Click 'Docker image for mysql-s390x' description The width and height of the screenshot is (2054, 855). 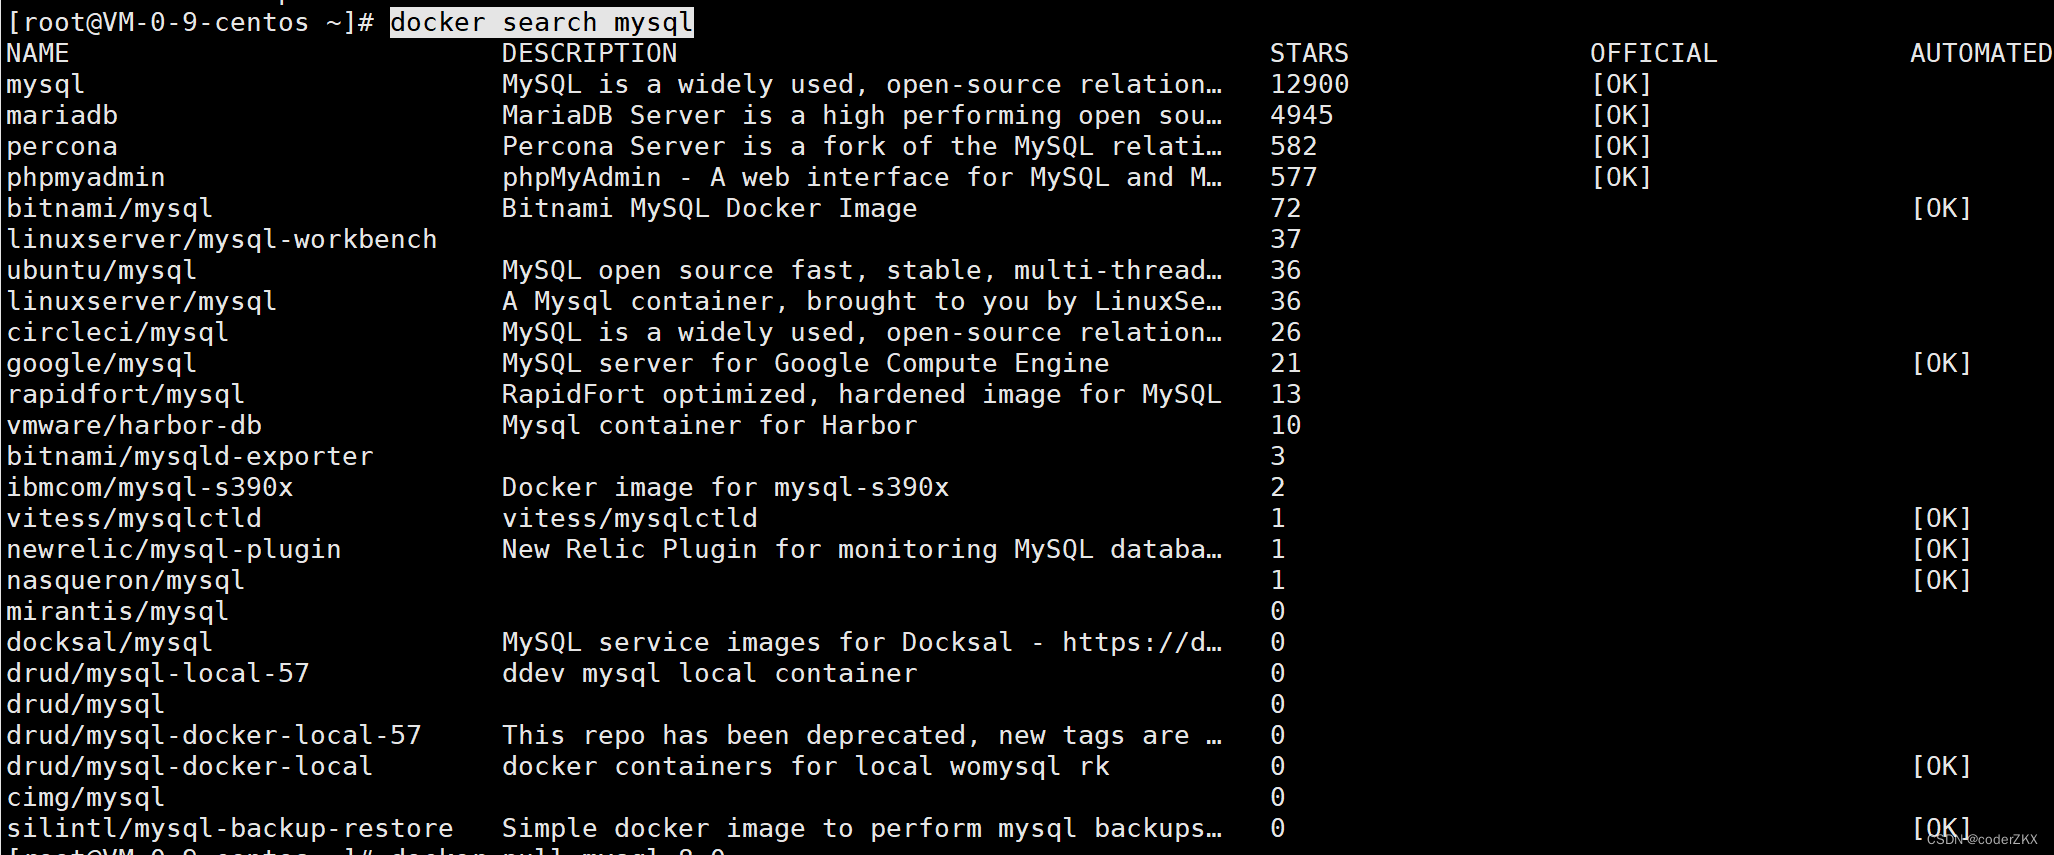click(x=725, y=487)
